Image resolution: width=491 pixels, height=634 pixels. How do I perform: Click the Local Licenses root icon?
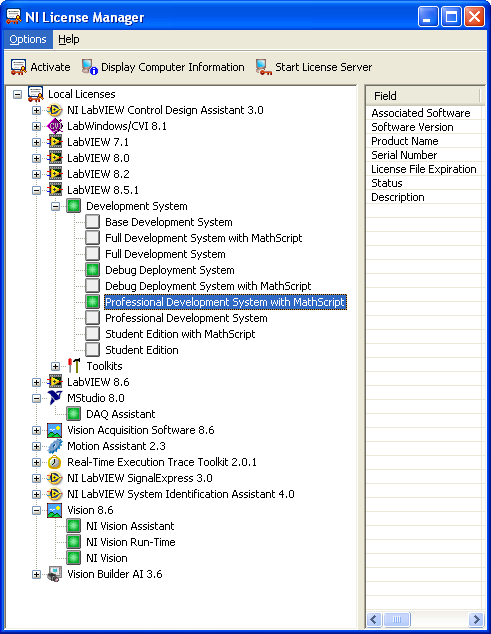click(x=36, y=94)
